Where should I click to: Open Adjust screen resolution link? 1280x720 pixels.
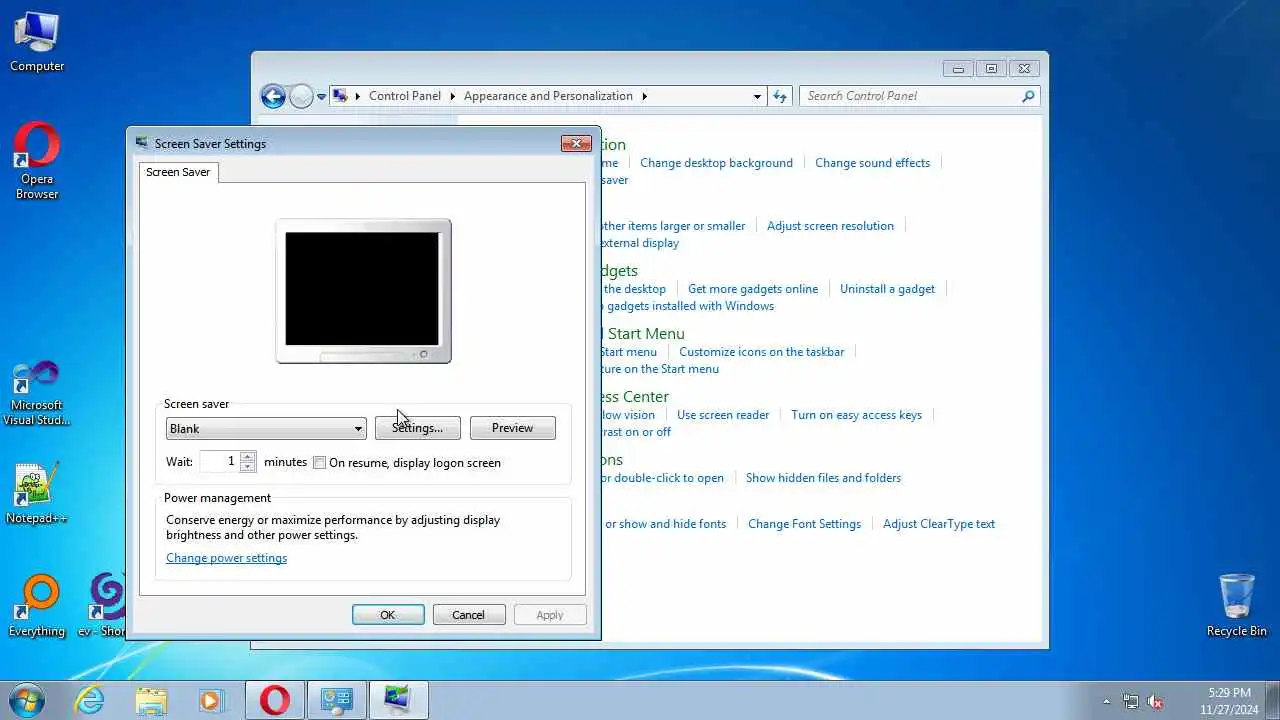pyautogui.click(x=830, y=226)
